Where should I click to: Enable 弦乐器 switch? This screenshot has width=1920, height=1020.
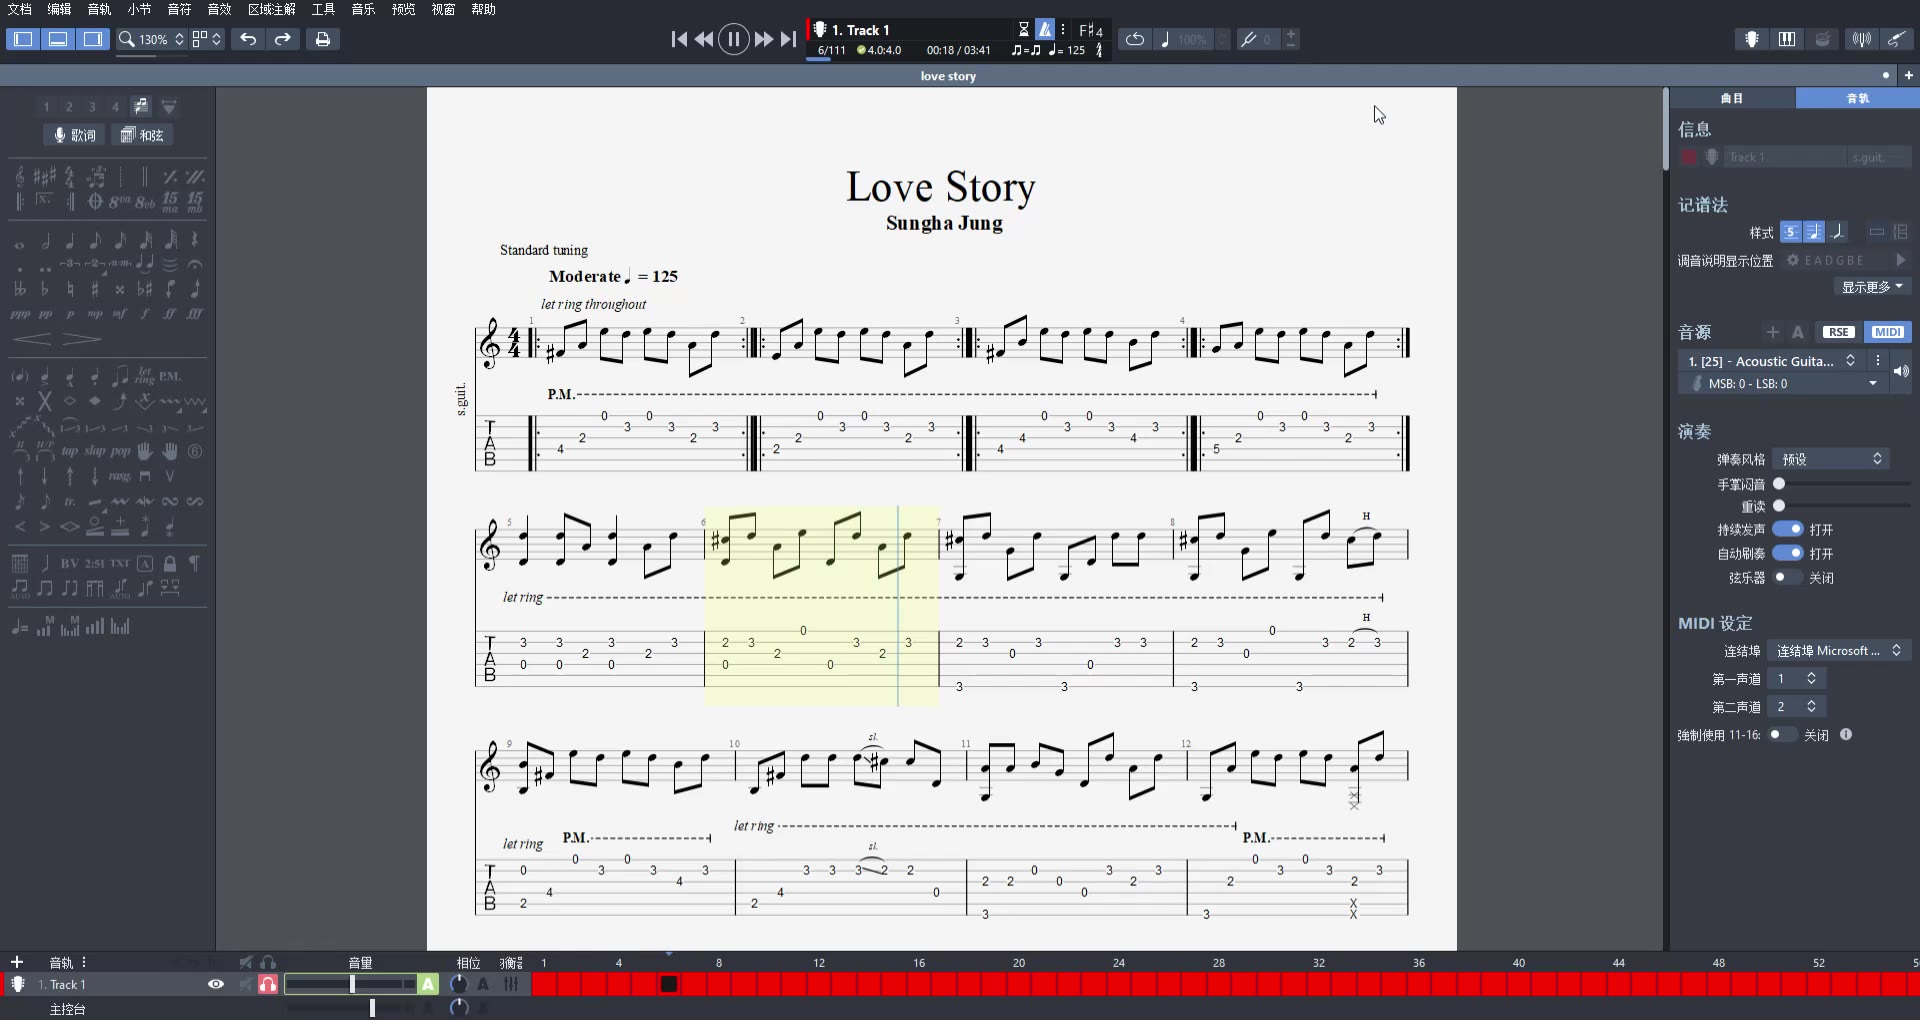(x=1788, y=577)
